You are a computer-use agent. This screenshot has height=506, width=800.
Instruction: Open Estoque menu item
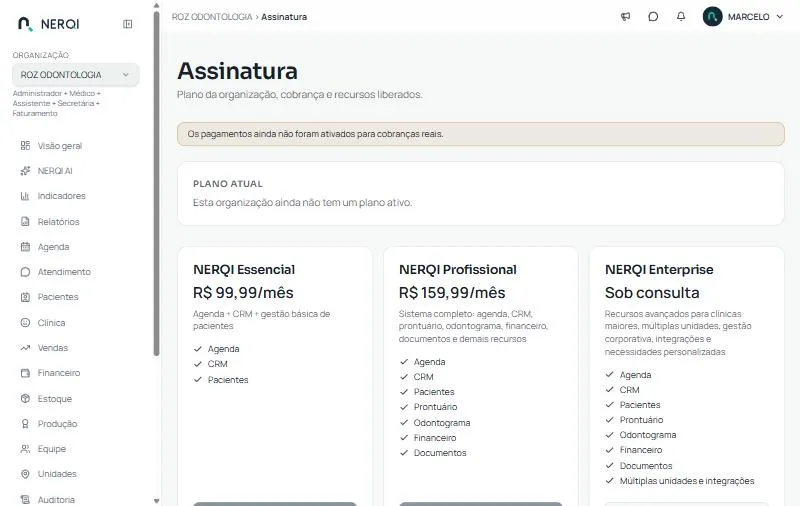[55, 398]
